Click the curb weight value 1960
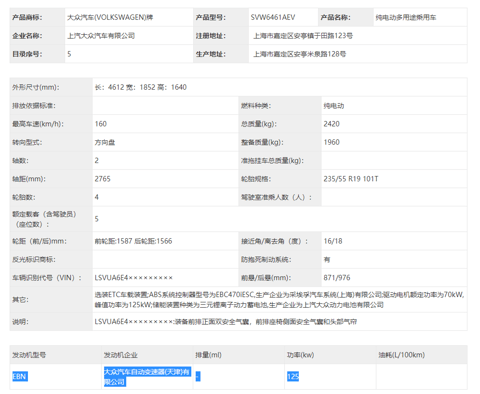This screenshot has width=480, height=394. coord(331,142)
